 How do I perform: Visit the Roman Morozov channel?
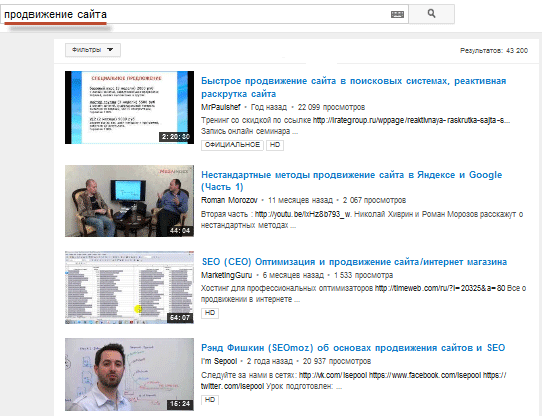pos(229,200)
